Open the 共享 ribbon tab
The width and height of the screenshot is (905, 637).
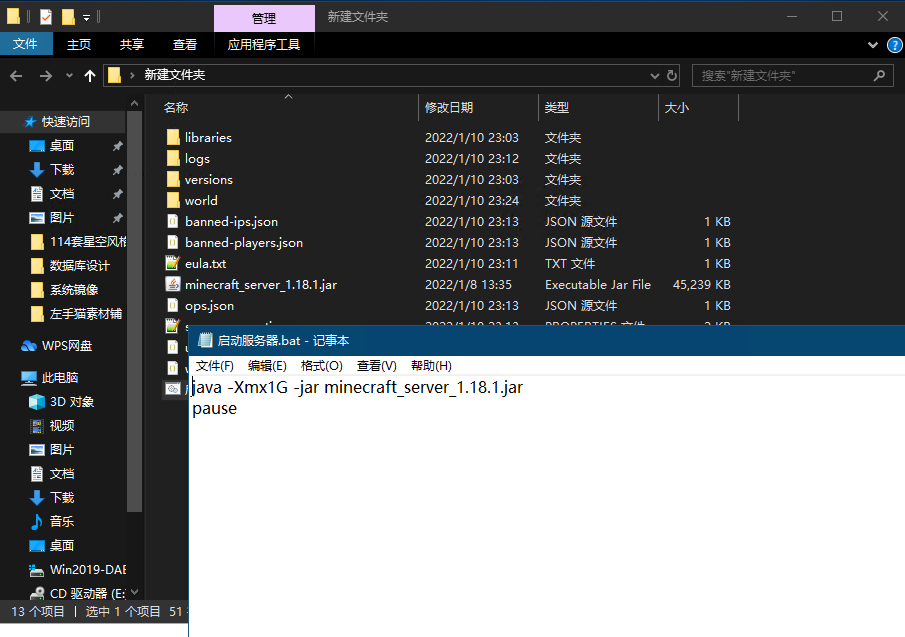[132, 44]
